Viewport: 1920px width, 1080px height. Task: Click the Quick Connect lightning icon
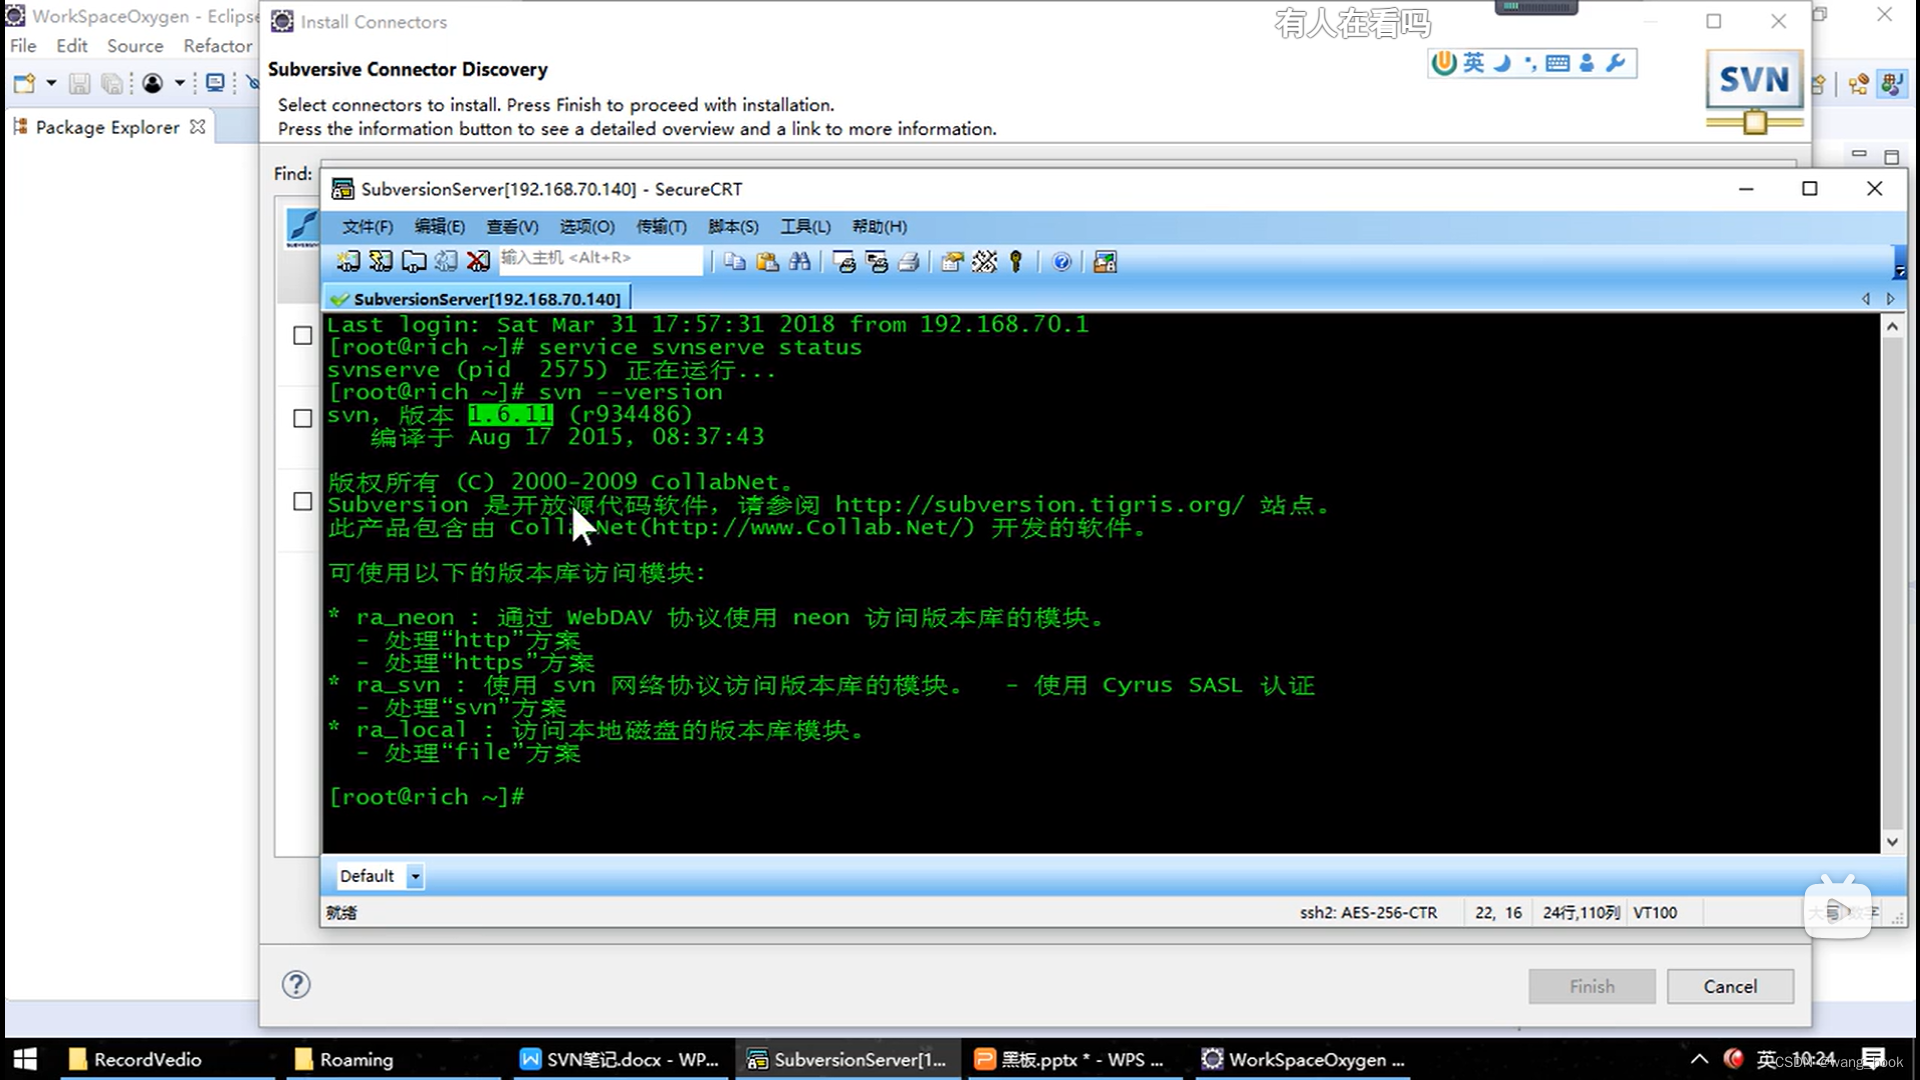coord(381,262)
